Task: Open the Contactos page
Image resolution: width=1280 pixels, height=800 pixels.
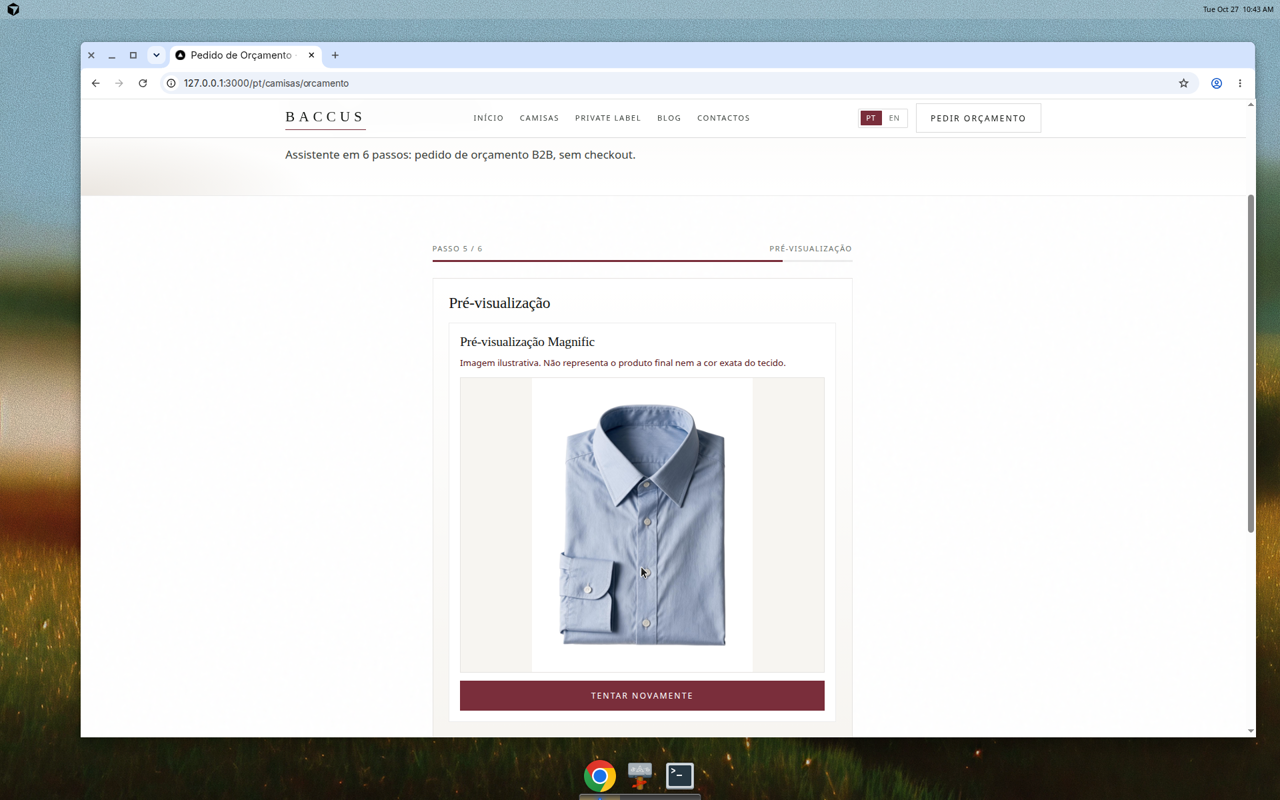Action: 723,118
